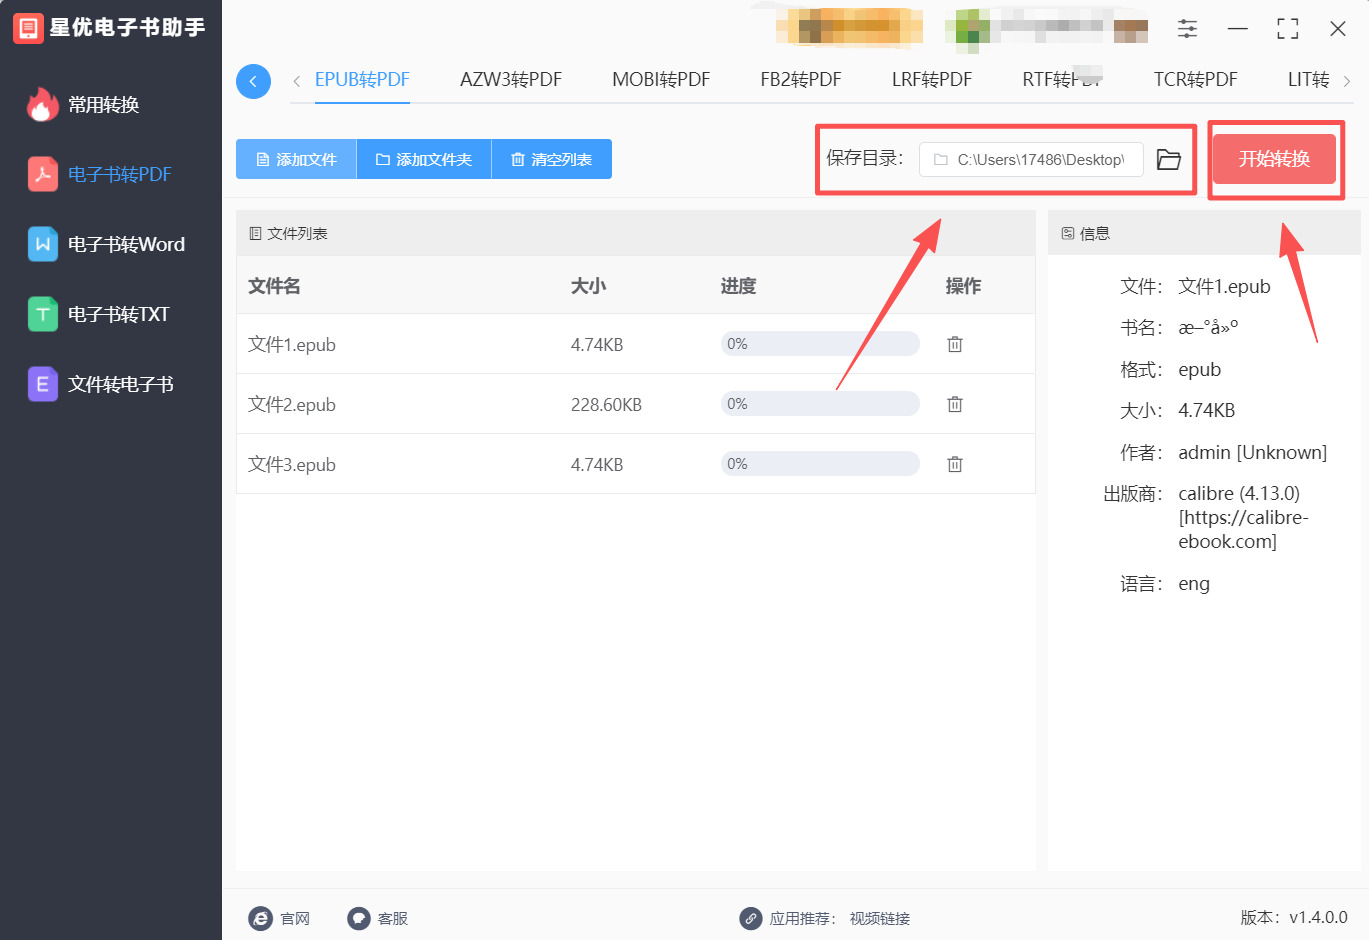The image size is (1369, 940).
Task: Click the 添加文件 button
Action: [x=296, y=159]
